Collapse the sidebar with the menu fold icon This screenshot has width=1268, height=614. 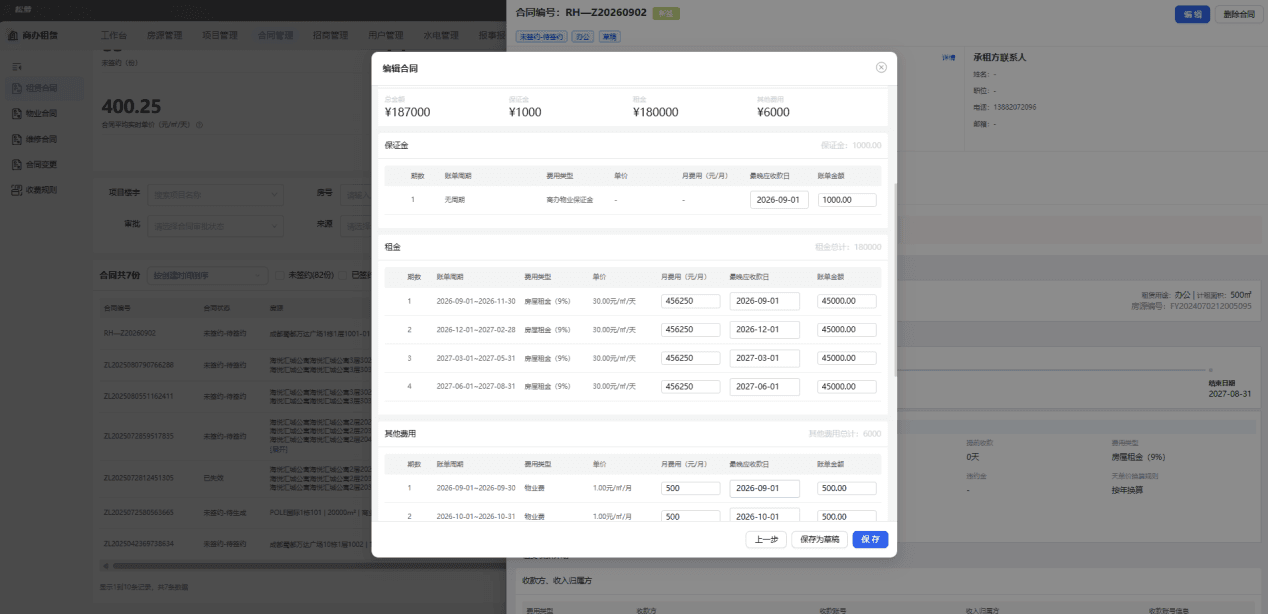coord(17,66)
